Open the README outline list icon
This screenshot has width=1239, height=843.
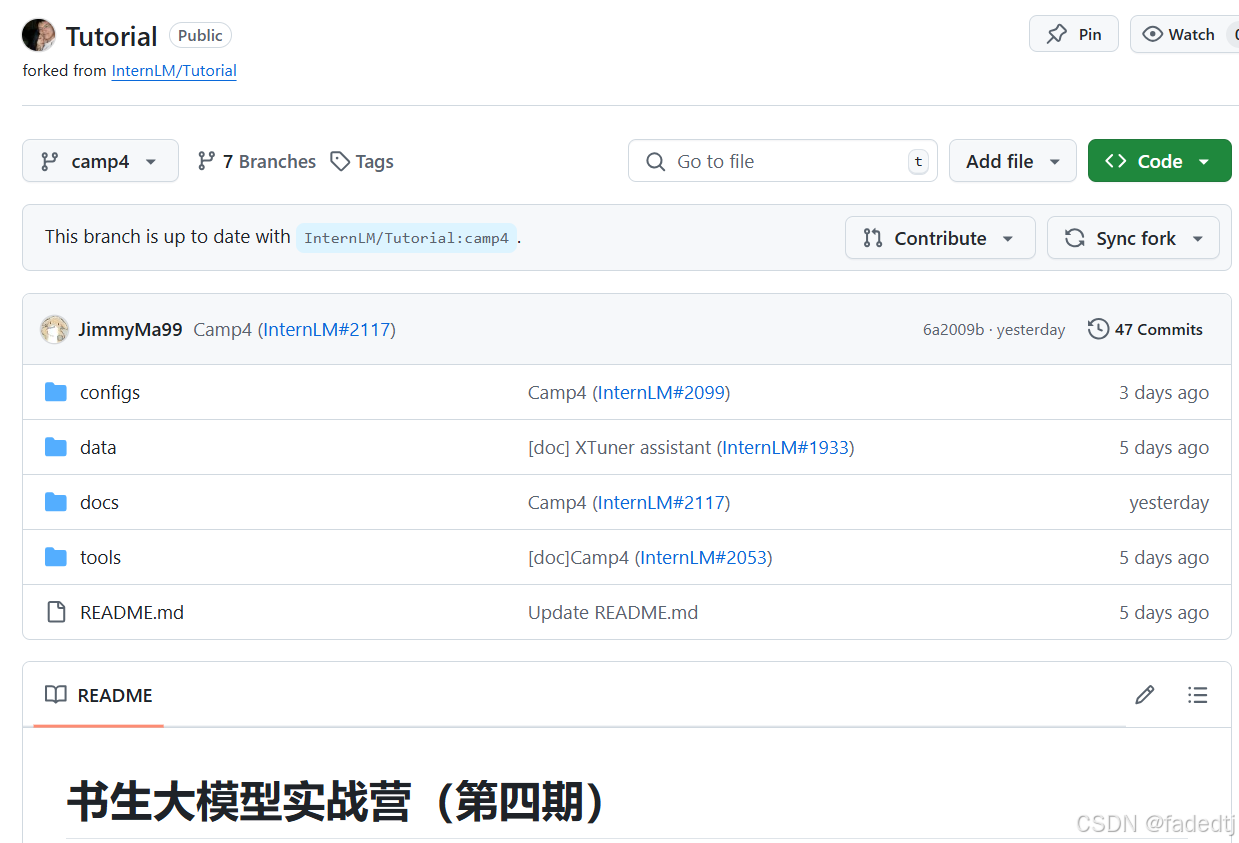[x=1197, y=695]
